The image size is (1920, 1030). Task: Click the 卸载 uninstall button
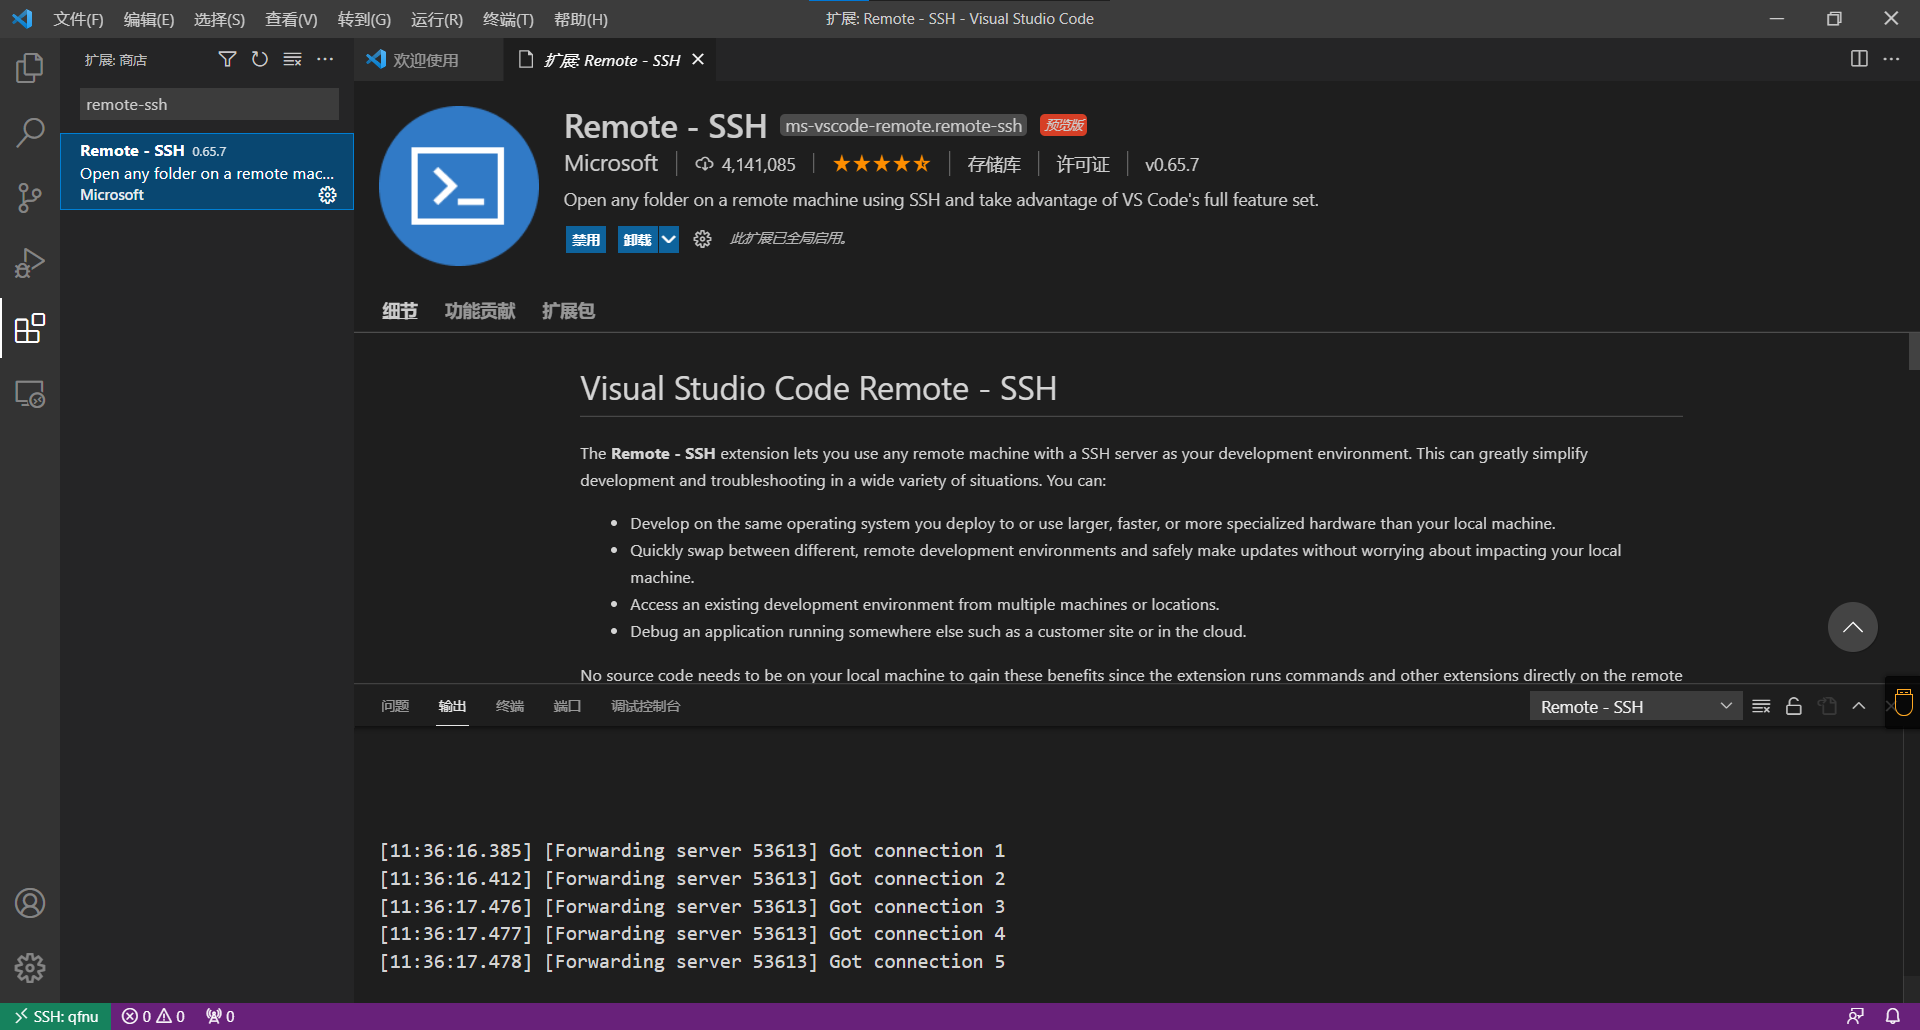click(x=637, y=239)
